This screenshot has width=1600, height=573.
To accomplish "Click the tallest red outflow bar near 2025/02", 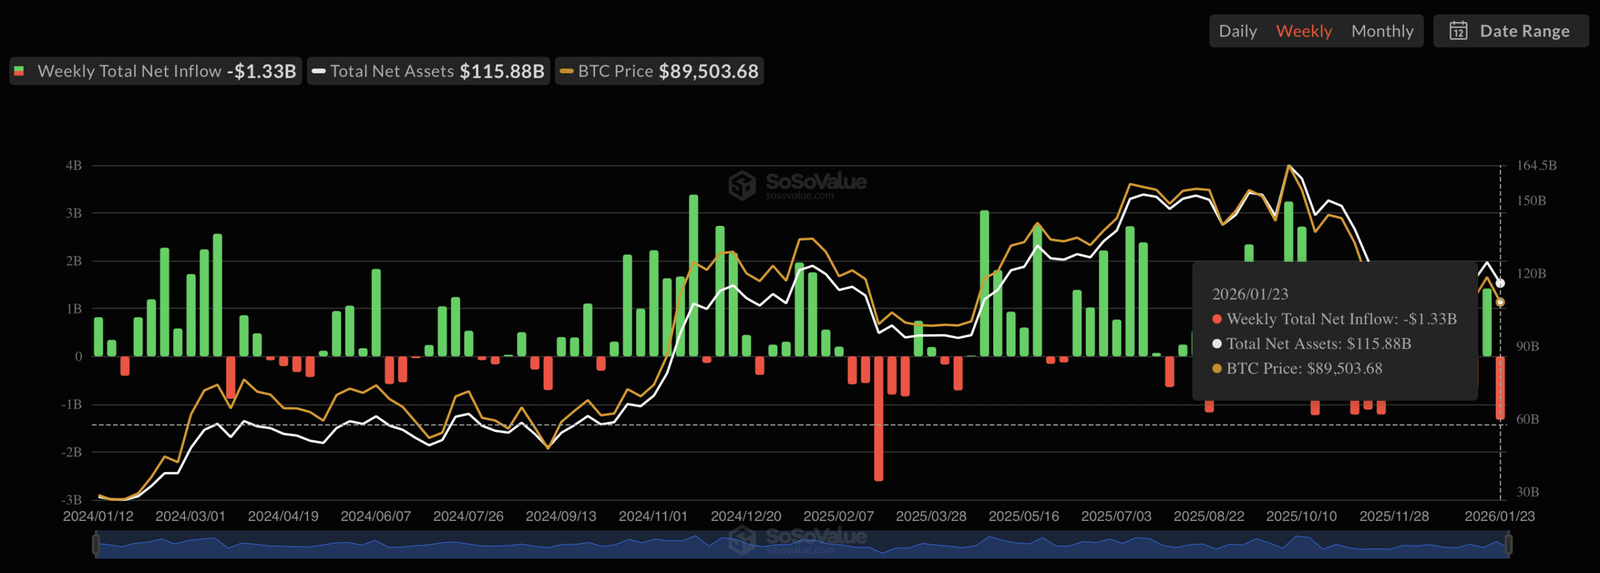I will [878, 420].
